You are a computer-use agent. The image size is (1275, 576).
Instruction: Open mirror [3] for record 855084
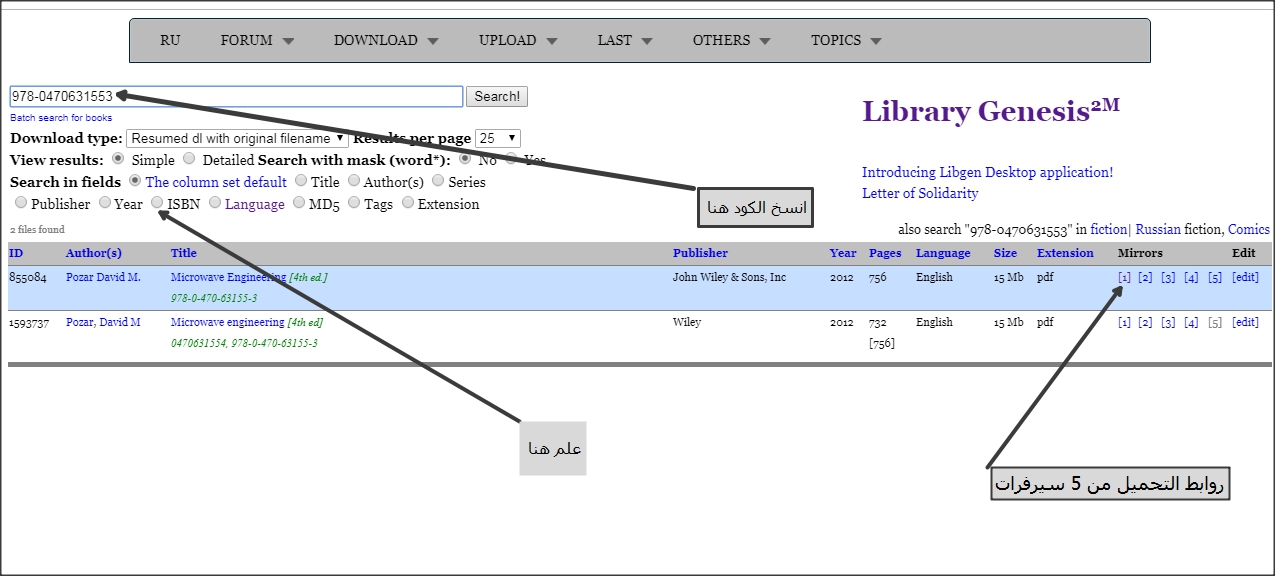click(x=1168, y=277)
